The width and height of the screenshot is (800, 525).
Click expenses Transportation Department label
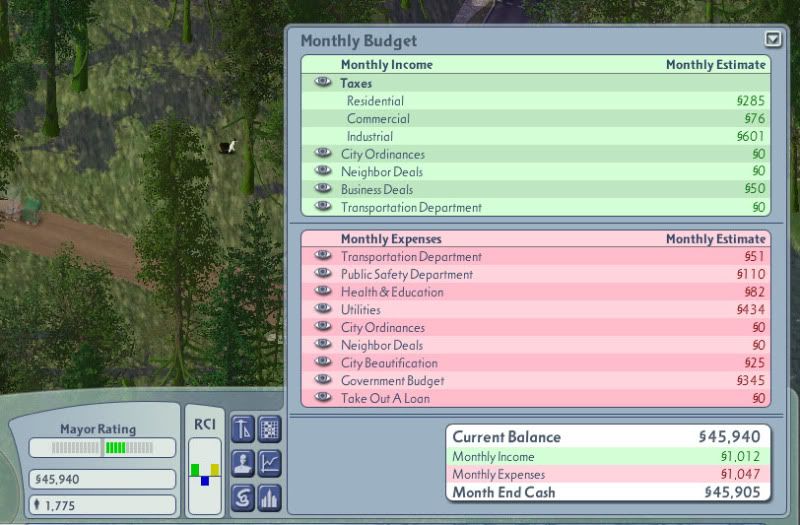tap(411, 257)
